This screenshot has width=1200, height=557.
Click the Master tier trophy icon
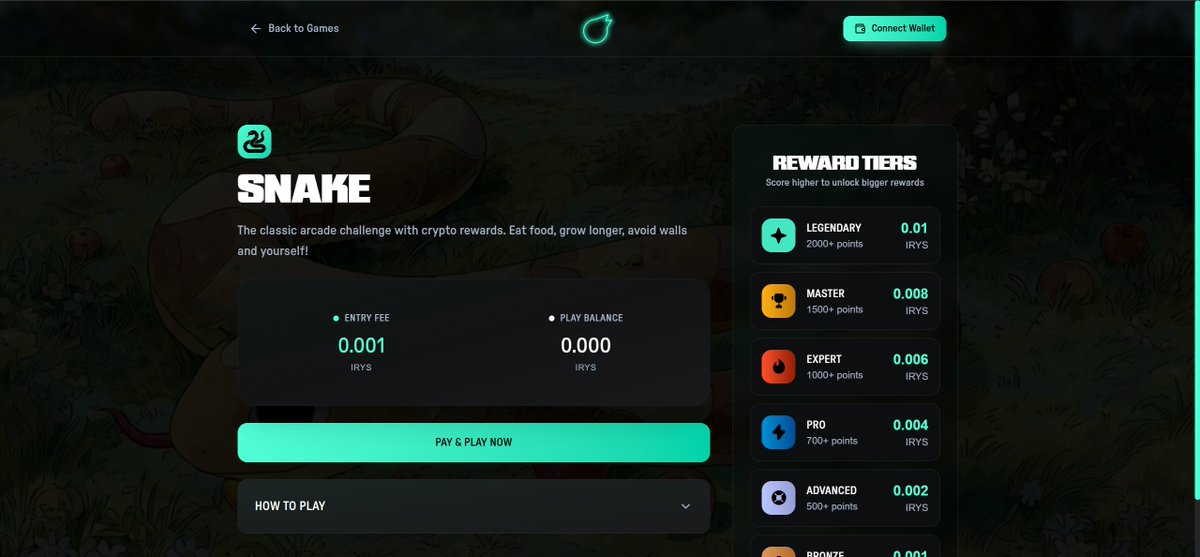click(x=778, y=301)
